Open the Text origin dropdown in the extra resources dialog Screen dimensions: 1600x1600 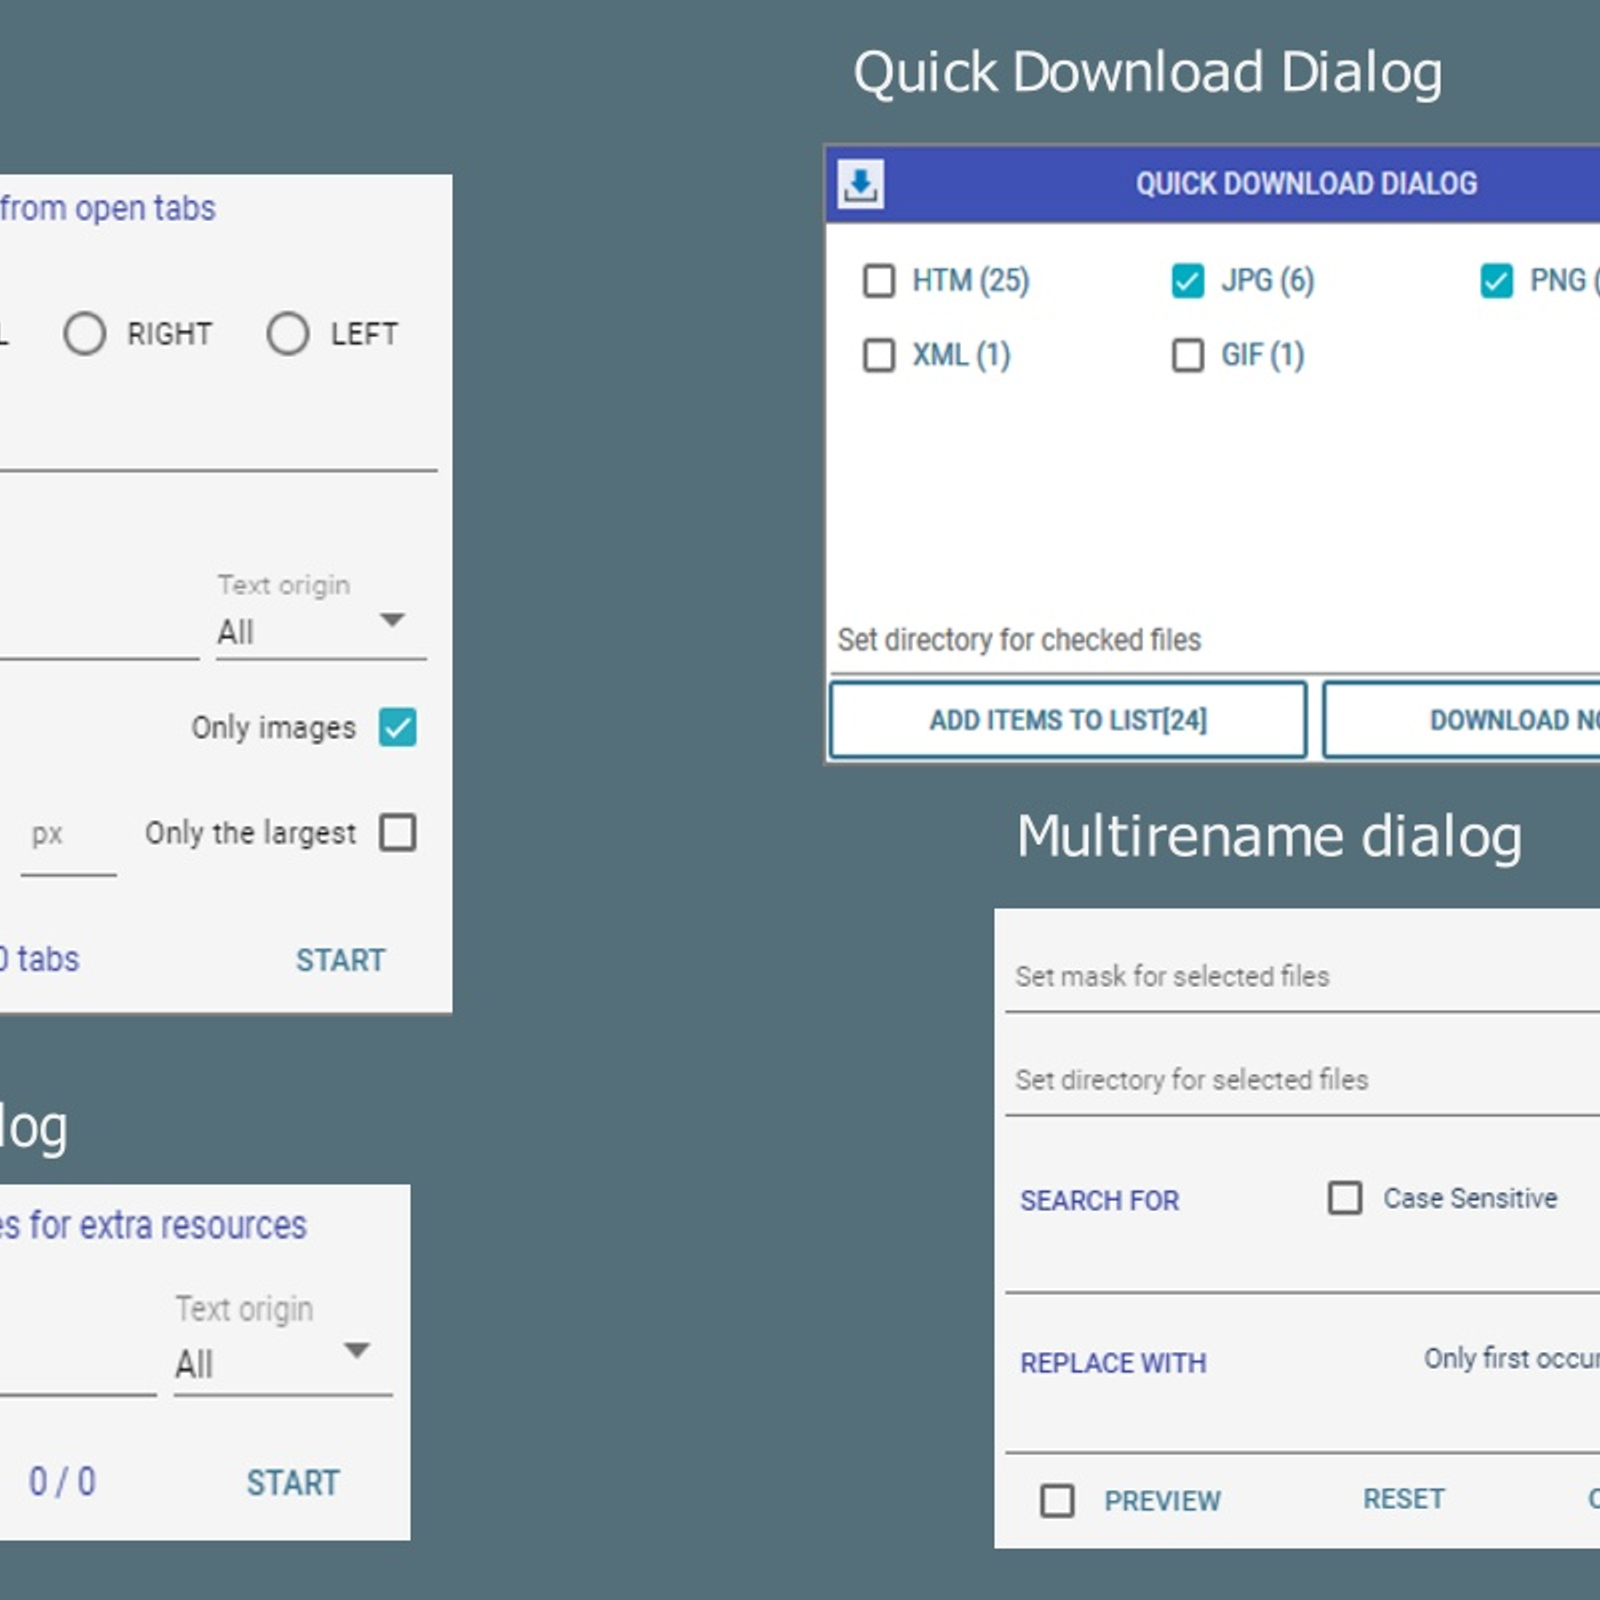355,1353
